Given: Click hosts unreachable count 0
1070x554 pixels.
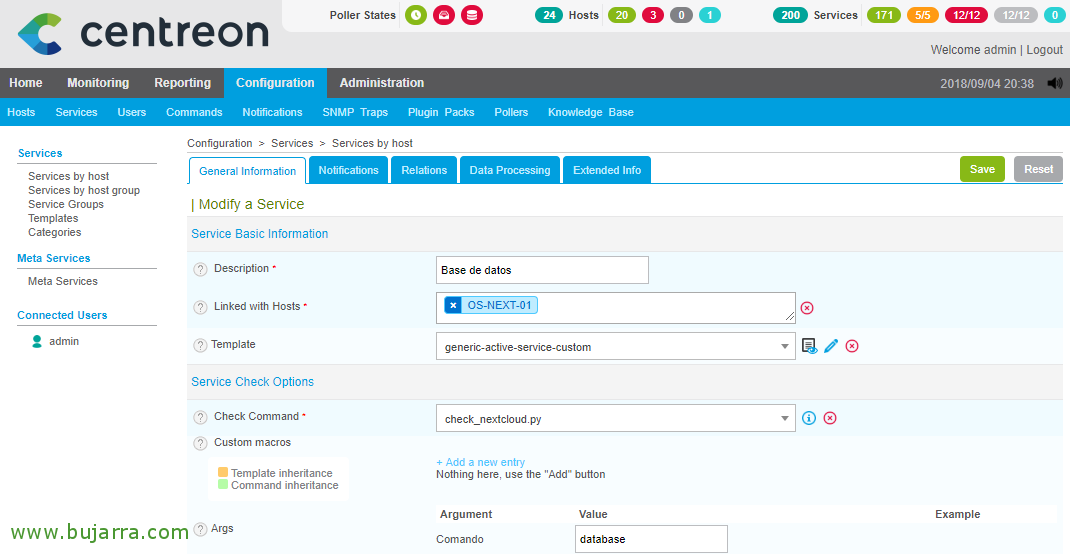Looking at the screenshot, I should 681,15.
